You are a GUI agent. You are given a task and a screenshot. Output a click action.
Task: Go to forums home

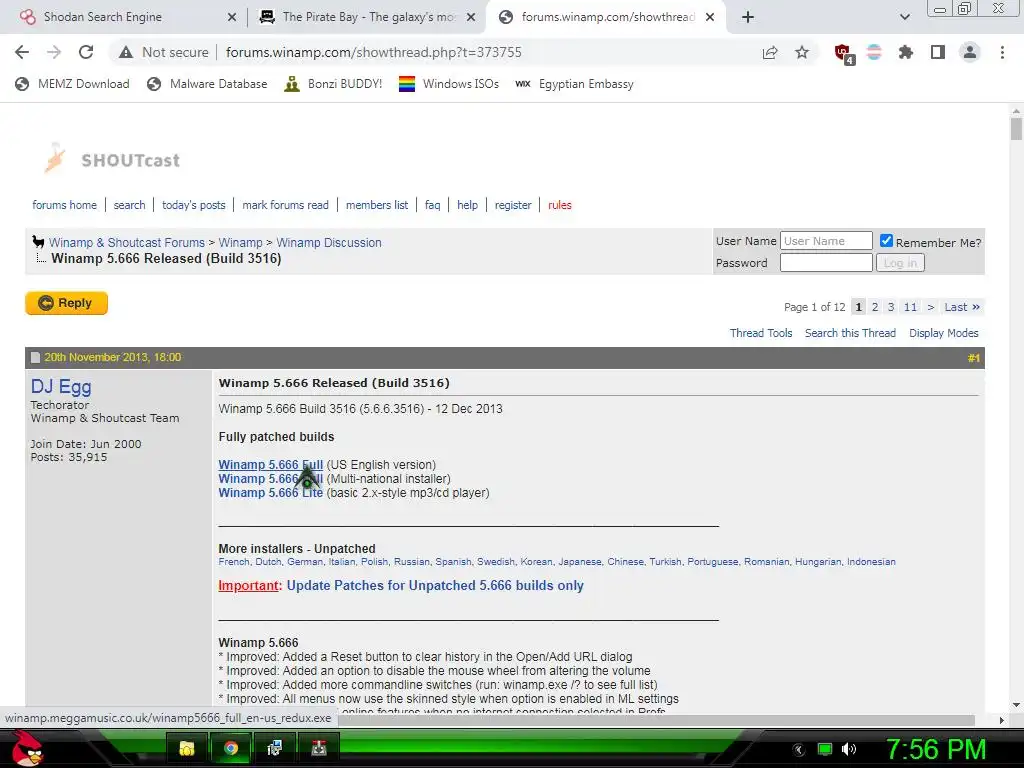(64, 205)
